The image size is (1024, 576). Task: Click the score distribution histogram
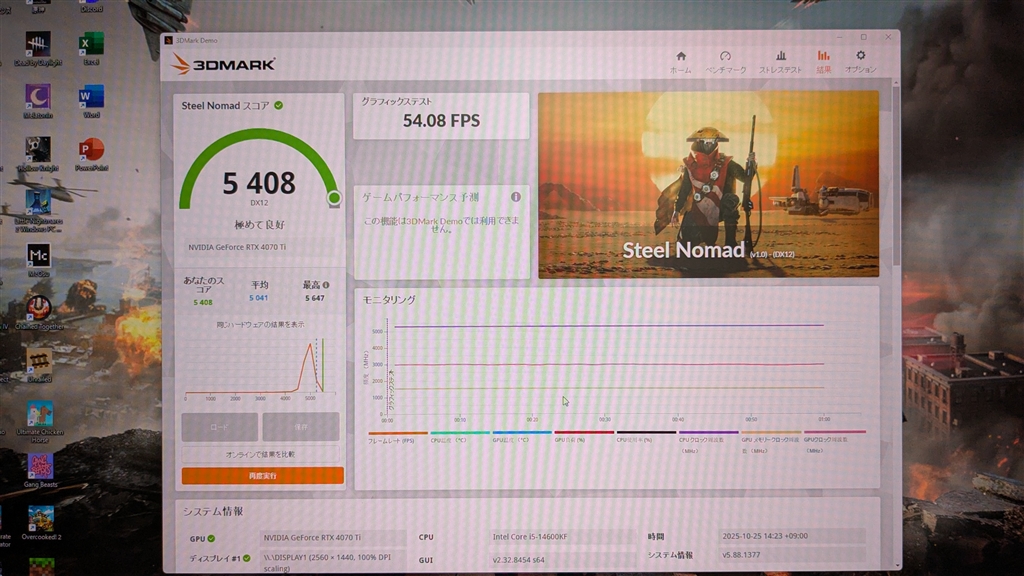coord(261,367)
